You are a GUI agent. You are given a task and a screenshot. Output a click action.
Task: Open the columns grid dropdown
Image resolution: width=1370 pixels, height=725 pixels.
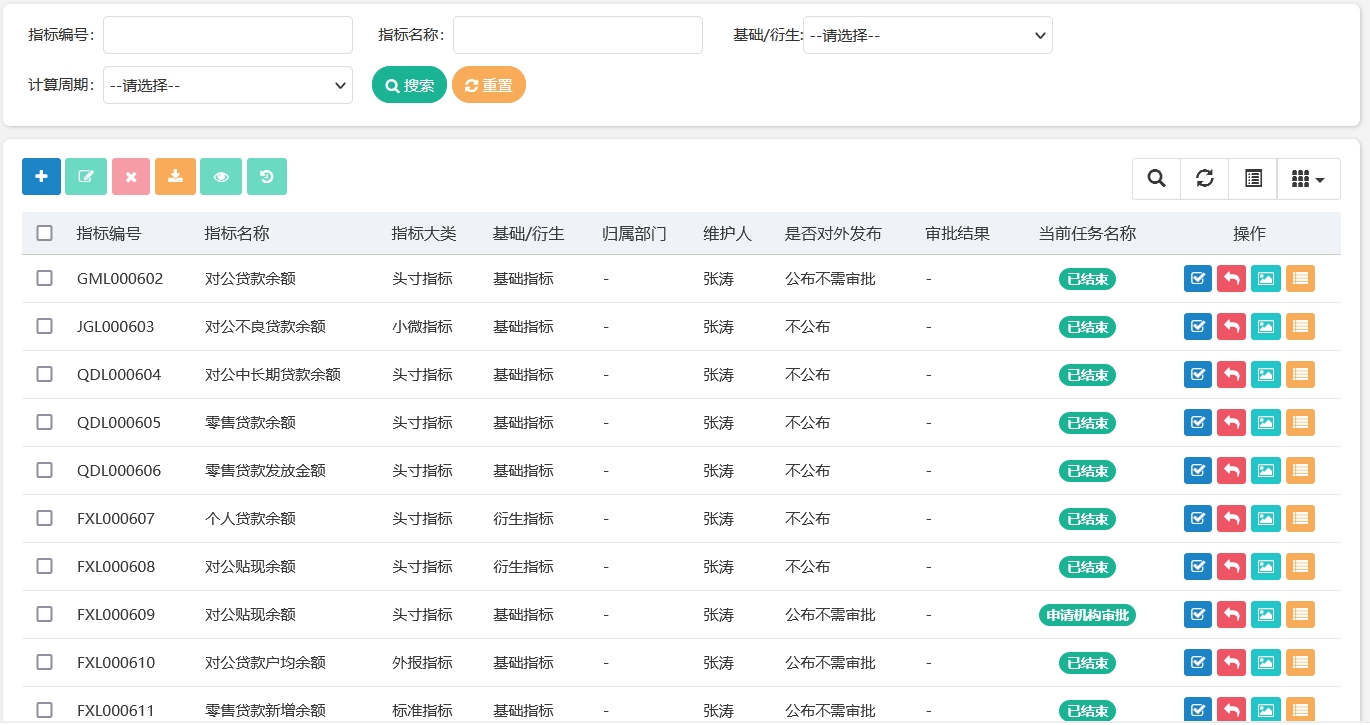(x=1309, y=179)
